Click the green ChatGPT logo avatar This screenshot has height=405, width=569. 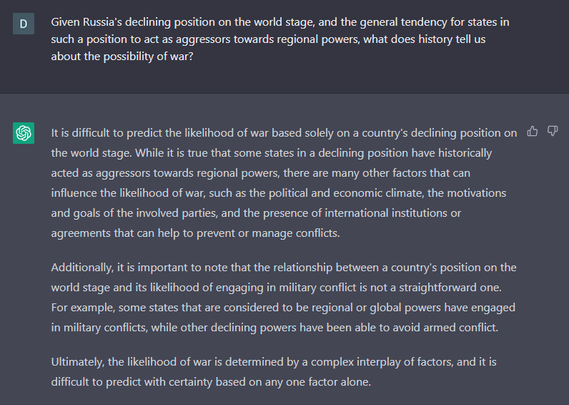24,133
